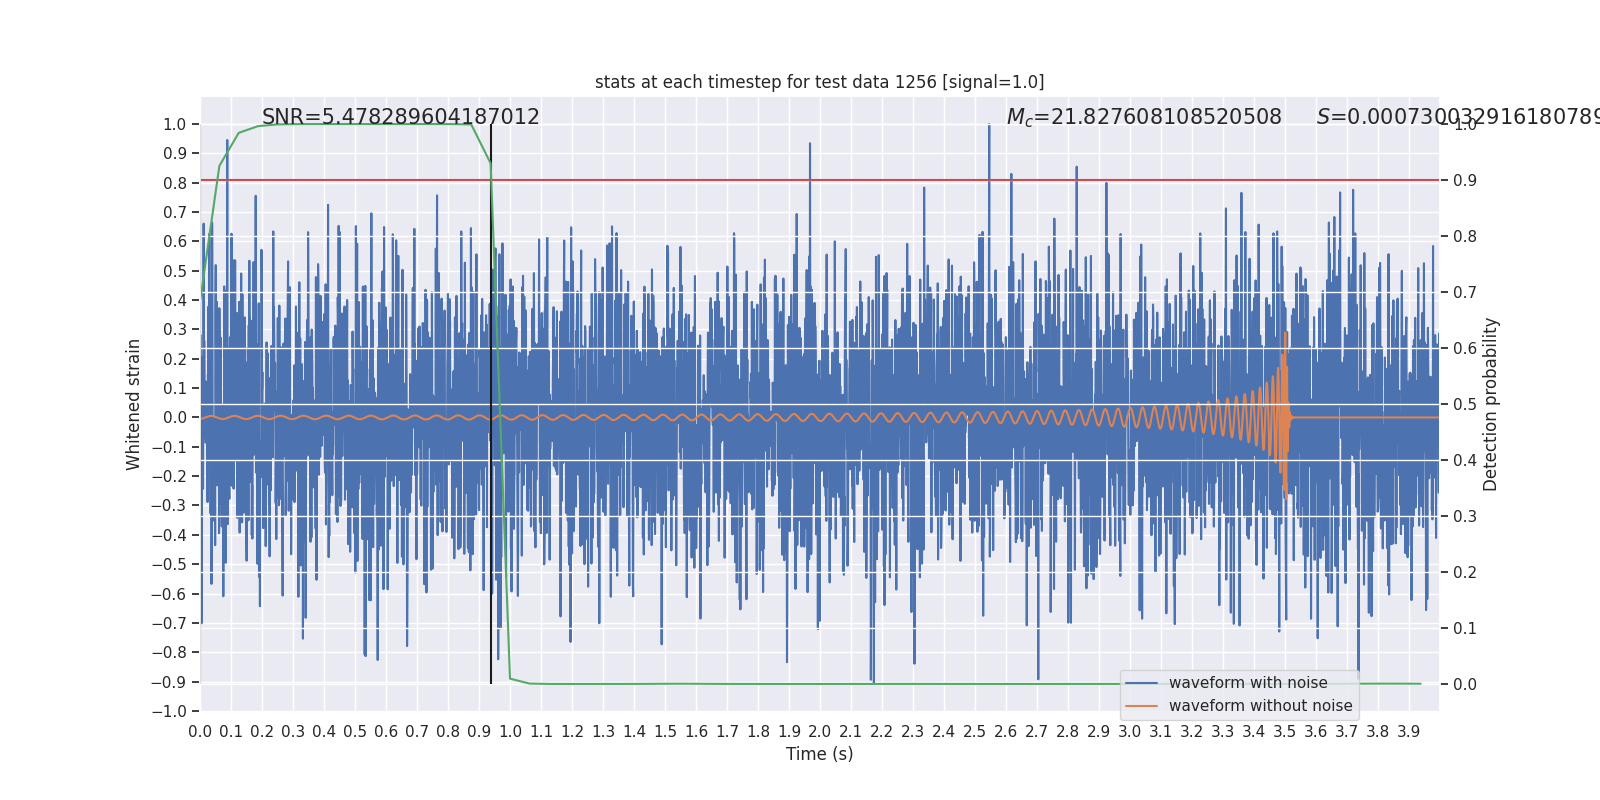Click Detection probability tick label 0.9

1465,181
